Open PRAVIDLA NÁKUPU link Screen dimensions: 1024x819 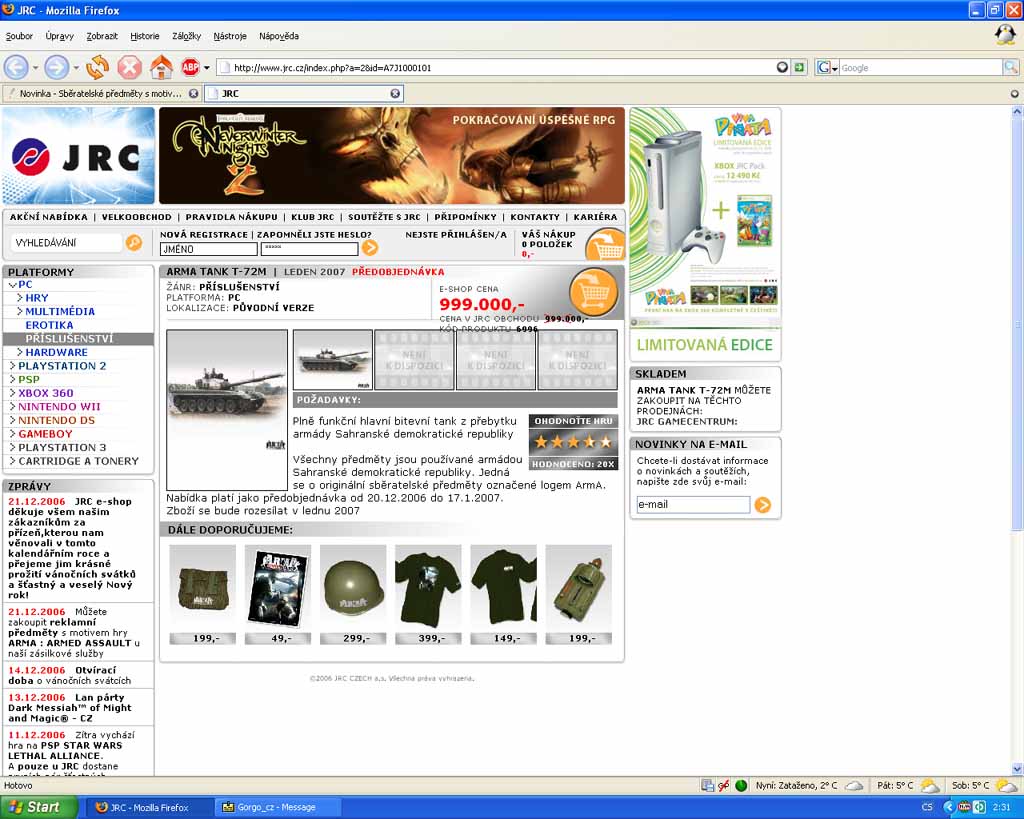coord(231,217)
